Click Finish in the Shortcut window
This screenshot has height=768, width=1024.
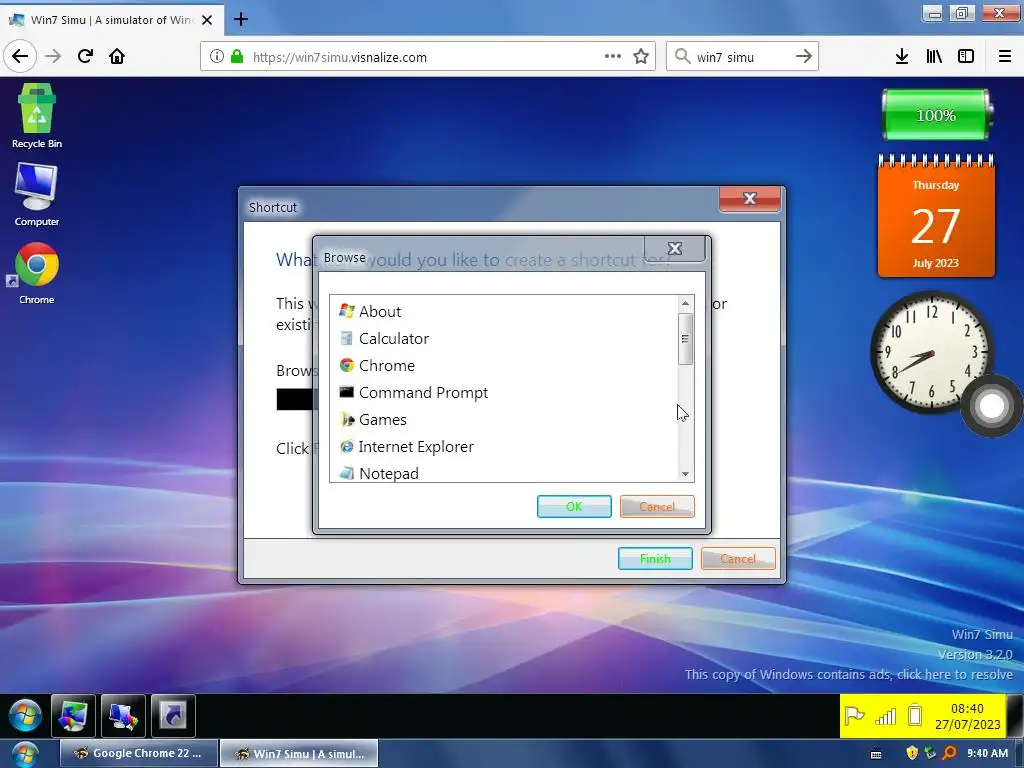point(655,558)
